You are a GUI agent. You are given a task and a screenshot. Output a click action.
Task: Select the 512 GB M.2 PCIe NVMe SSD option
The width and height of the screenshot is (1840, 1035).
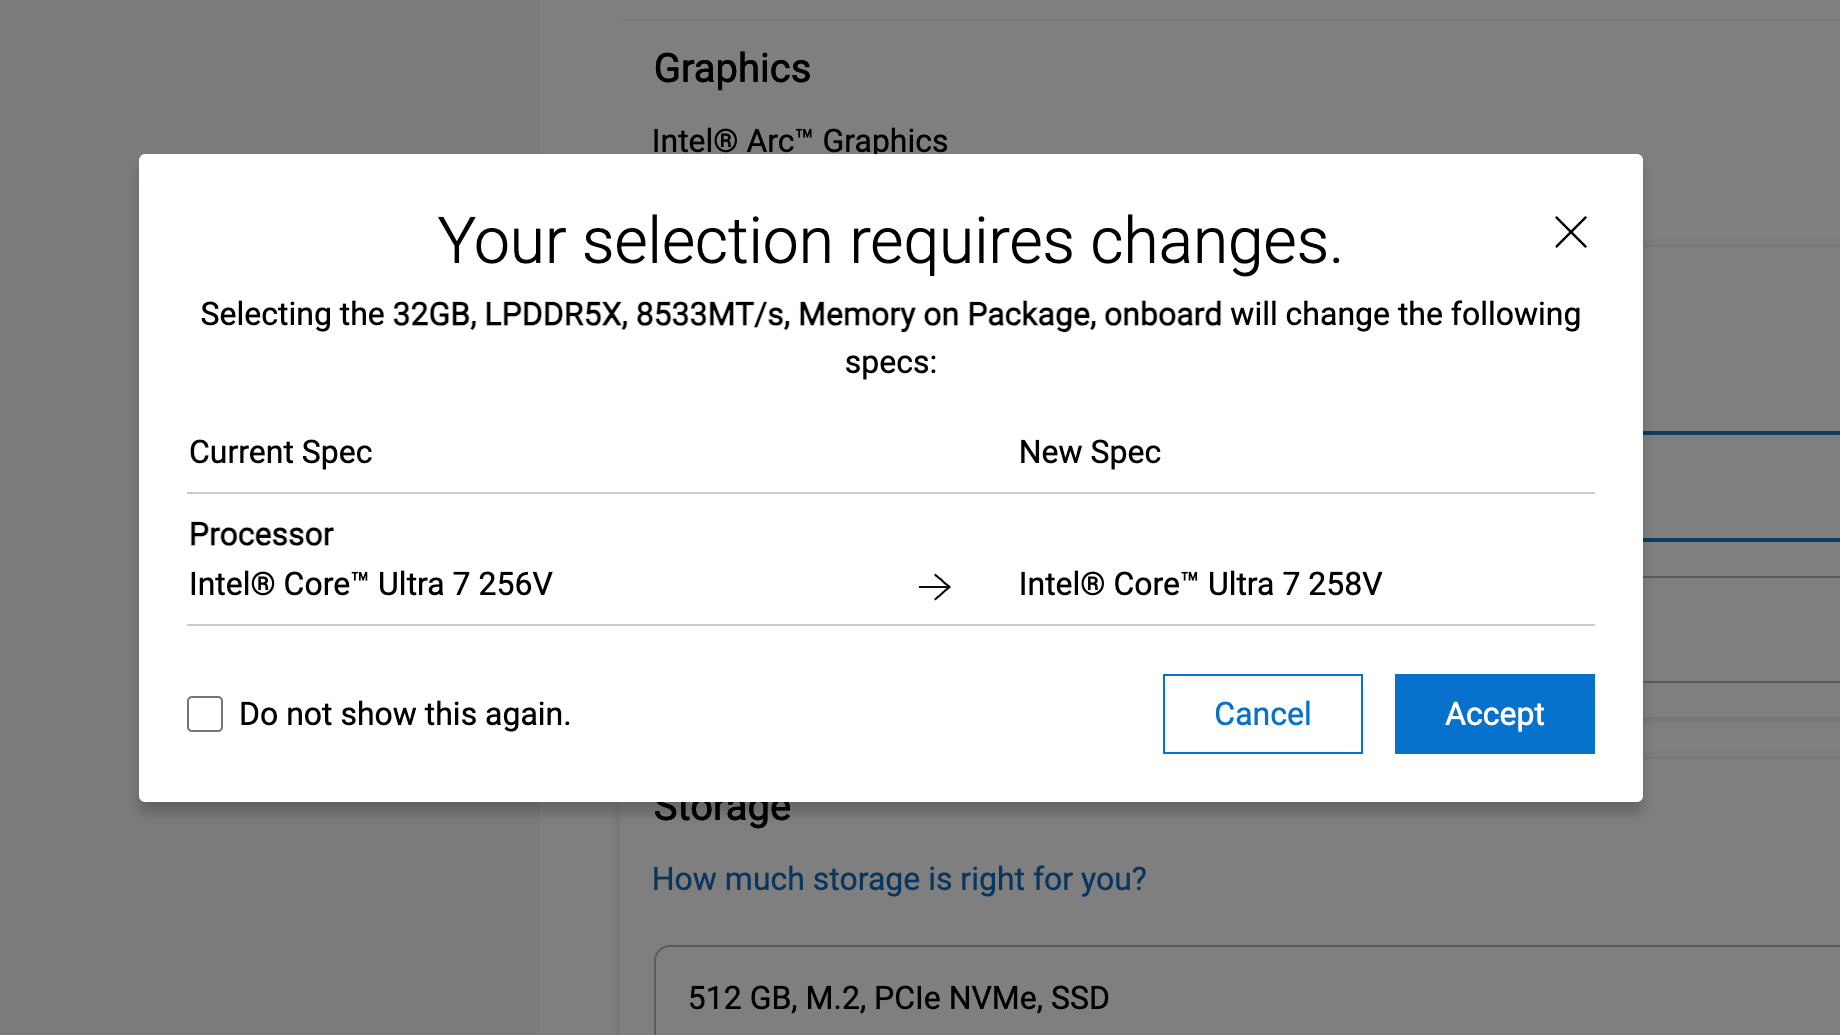click(898, 997)
